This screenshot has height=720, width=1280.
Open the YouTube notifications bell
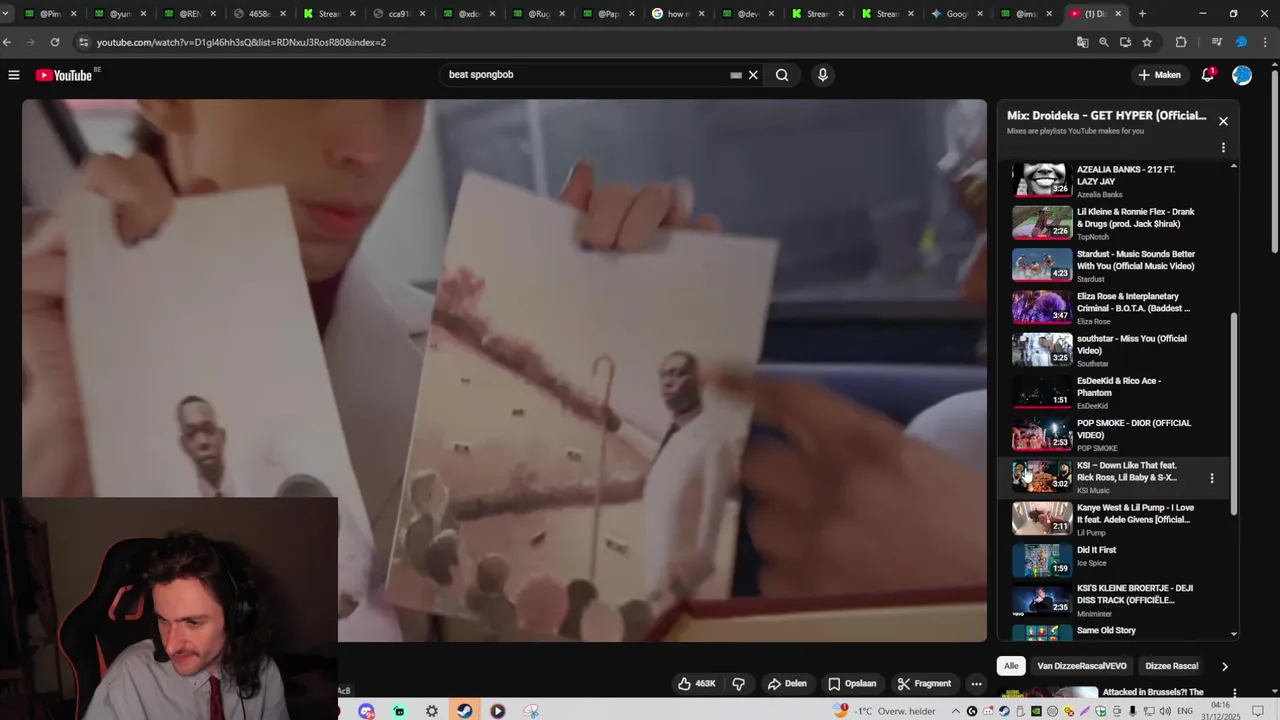1208,75
